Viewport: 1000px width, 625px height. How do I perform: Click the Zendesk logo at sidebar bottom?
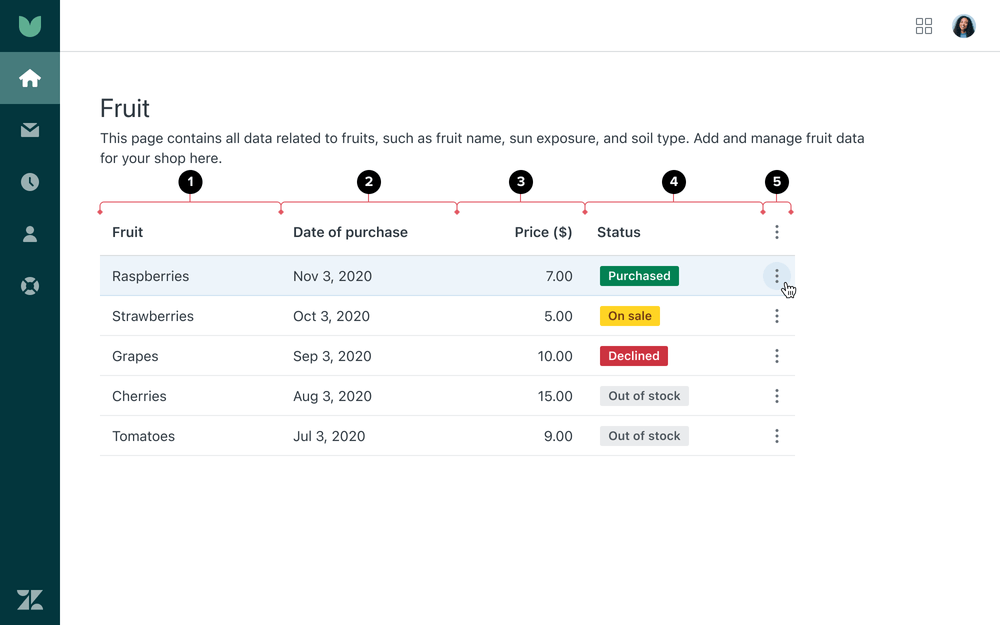coord(30,599)
